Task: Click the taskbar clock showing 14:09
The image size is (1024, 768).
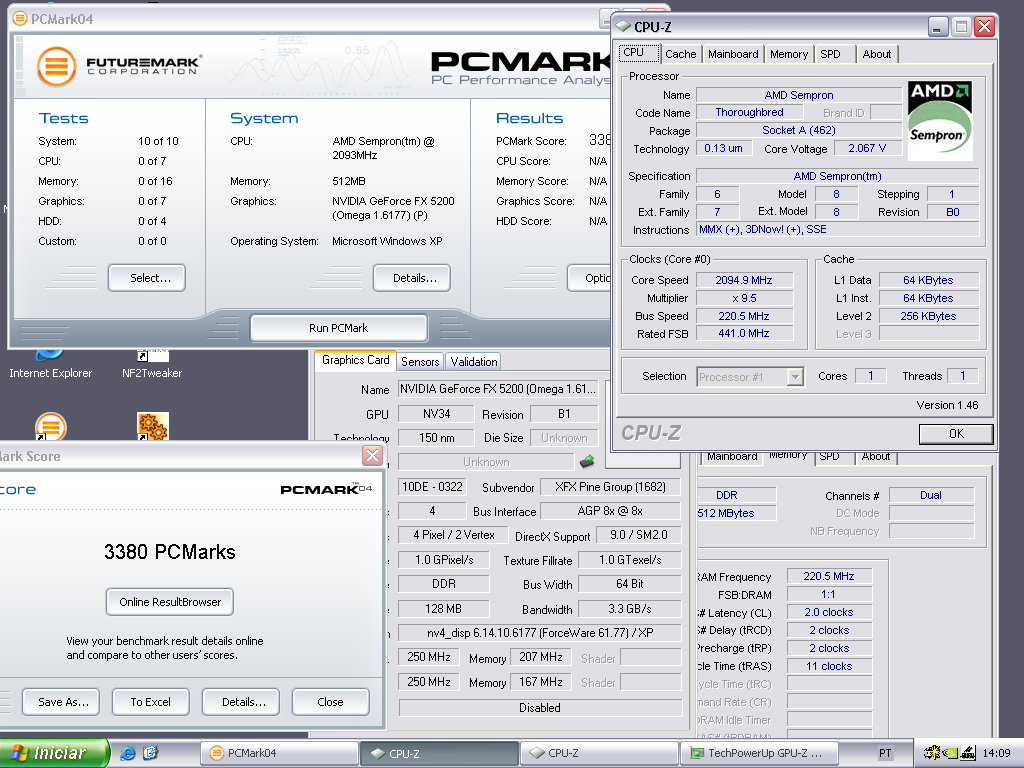Action: pos(996,753)
